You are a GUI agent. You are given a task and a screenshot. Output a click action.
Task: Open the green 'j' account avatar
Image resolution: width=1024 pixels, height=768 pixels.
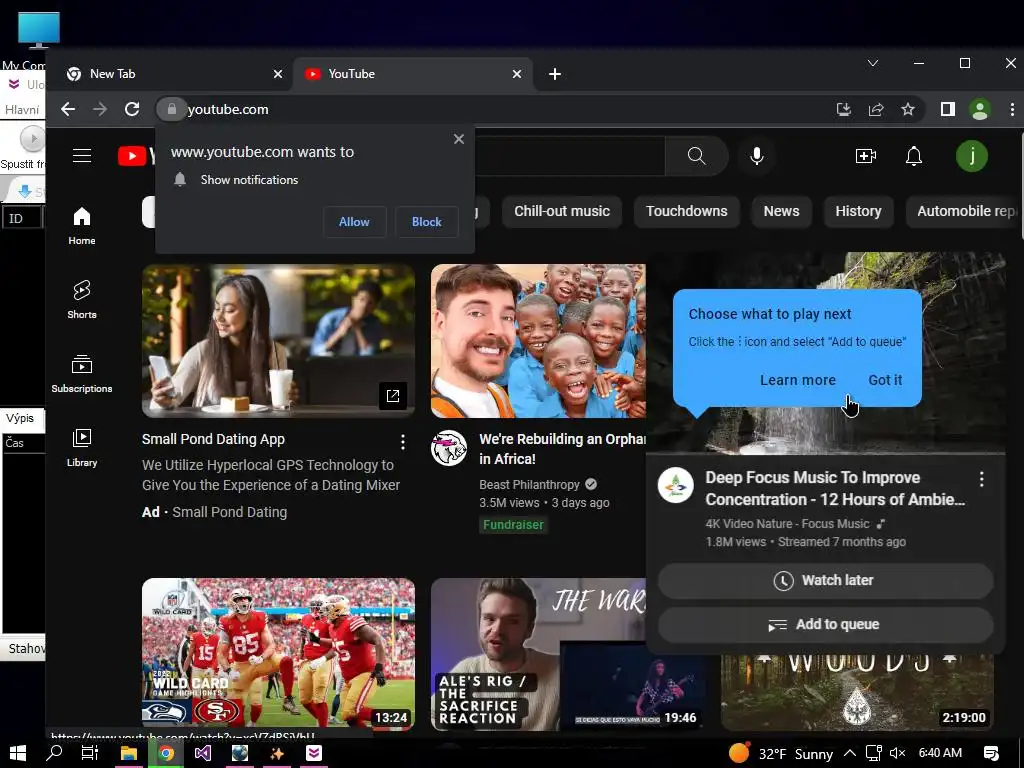(x=972, y=156)
